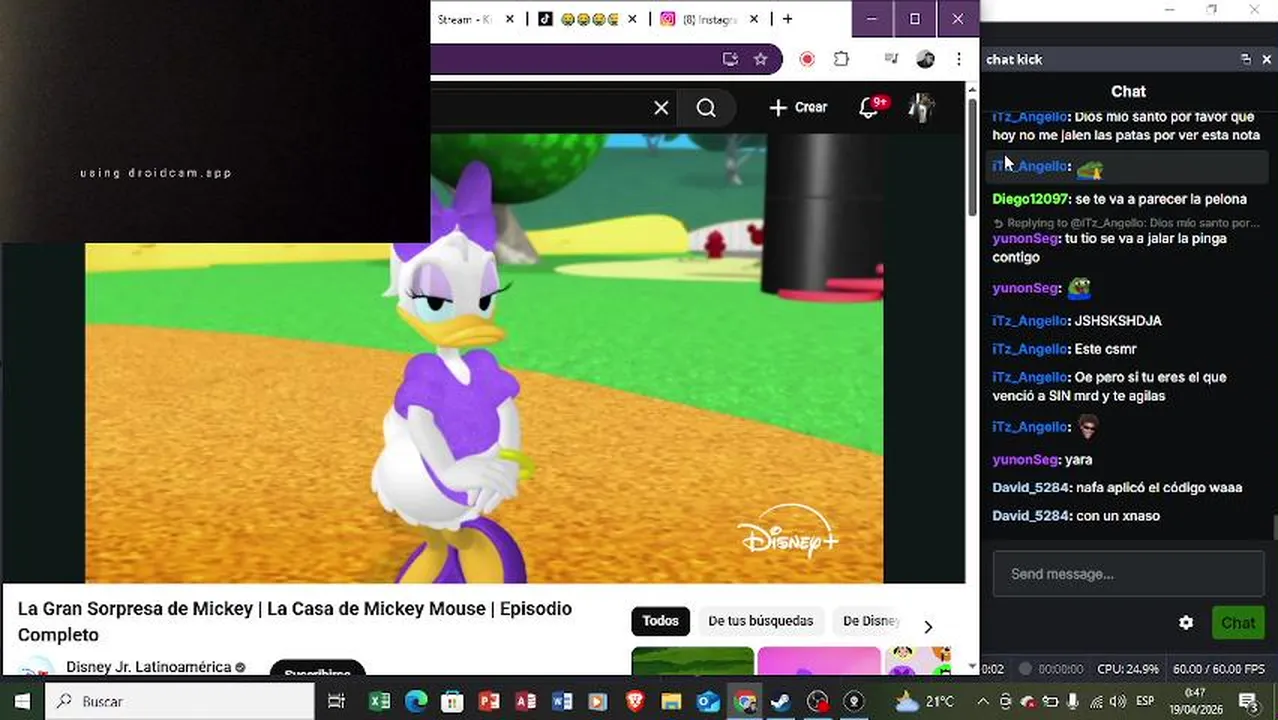Open Excel from the taskbar
1278x720 pixels.
point(380,701)
